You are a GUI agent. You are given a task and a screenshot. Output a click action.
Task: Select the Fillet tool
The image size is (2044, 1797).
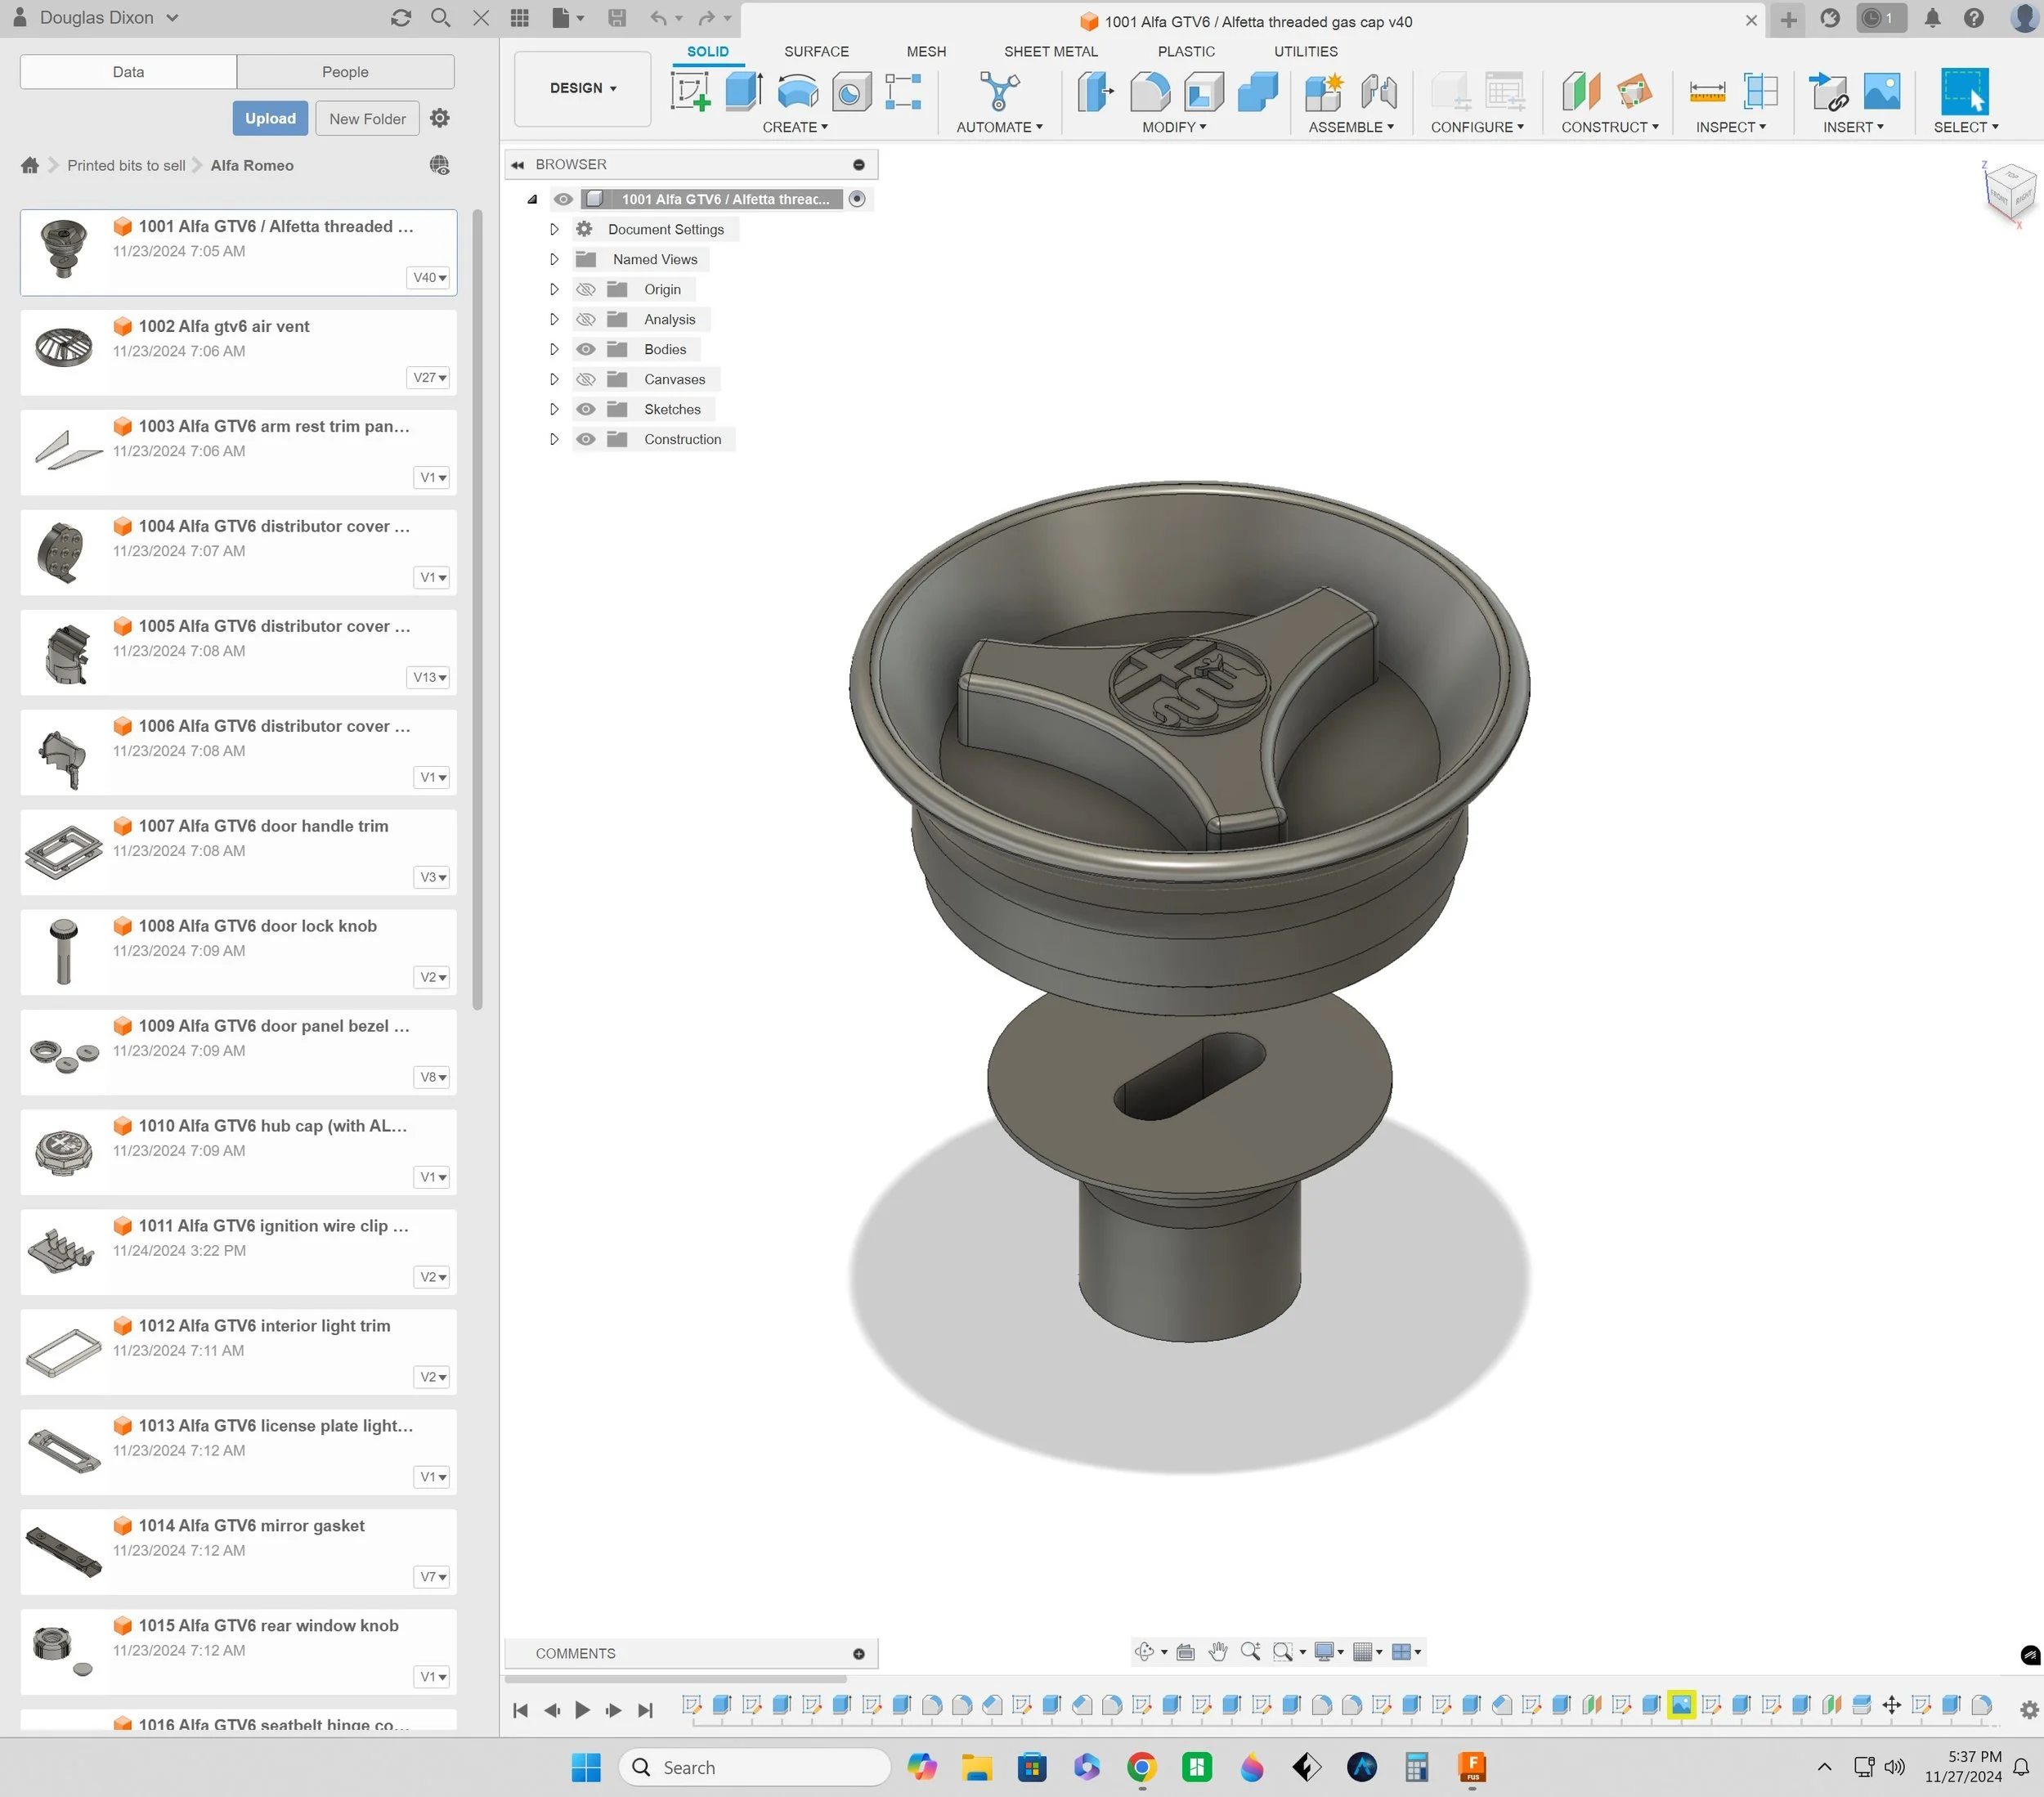tap(1150, 92)
